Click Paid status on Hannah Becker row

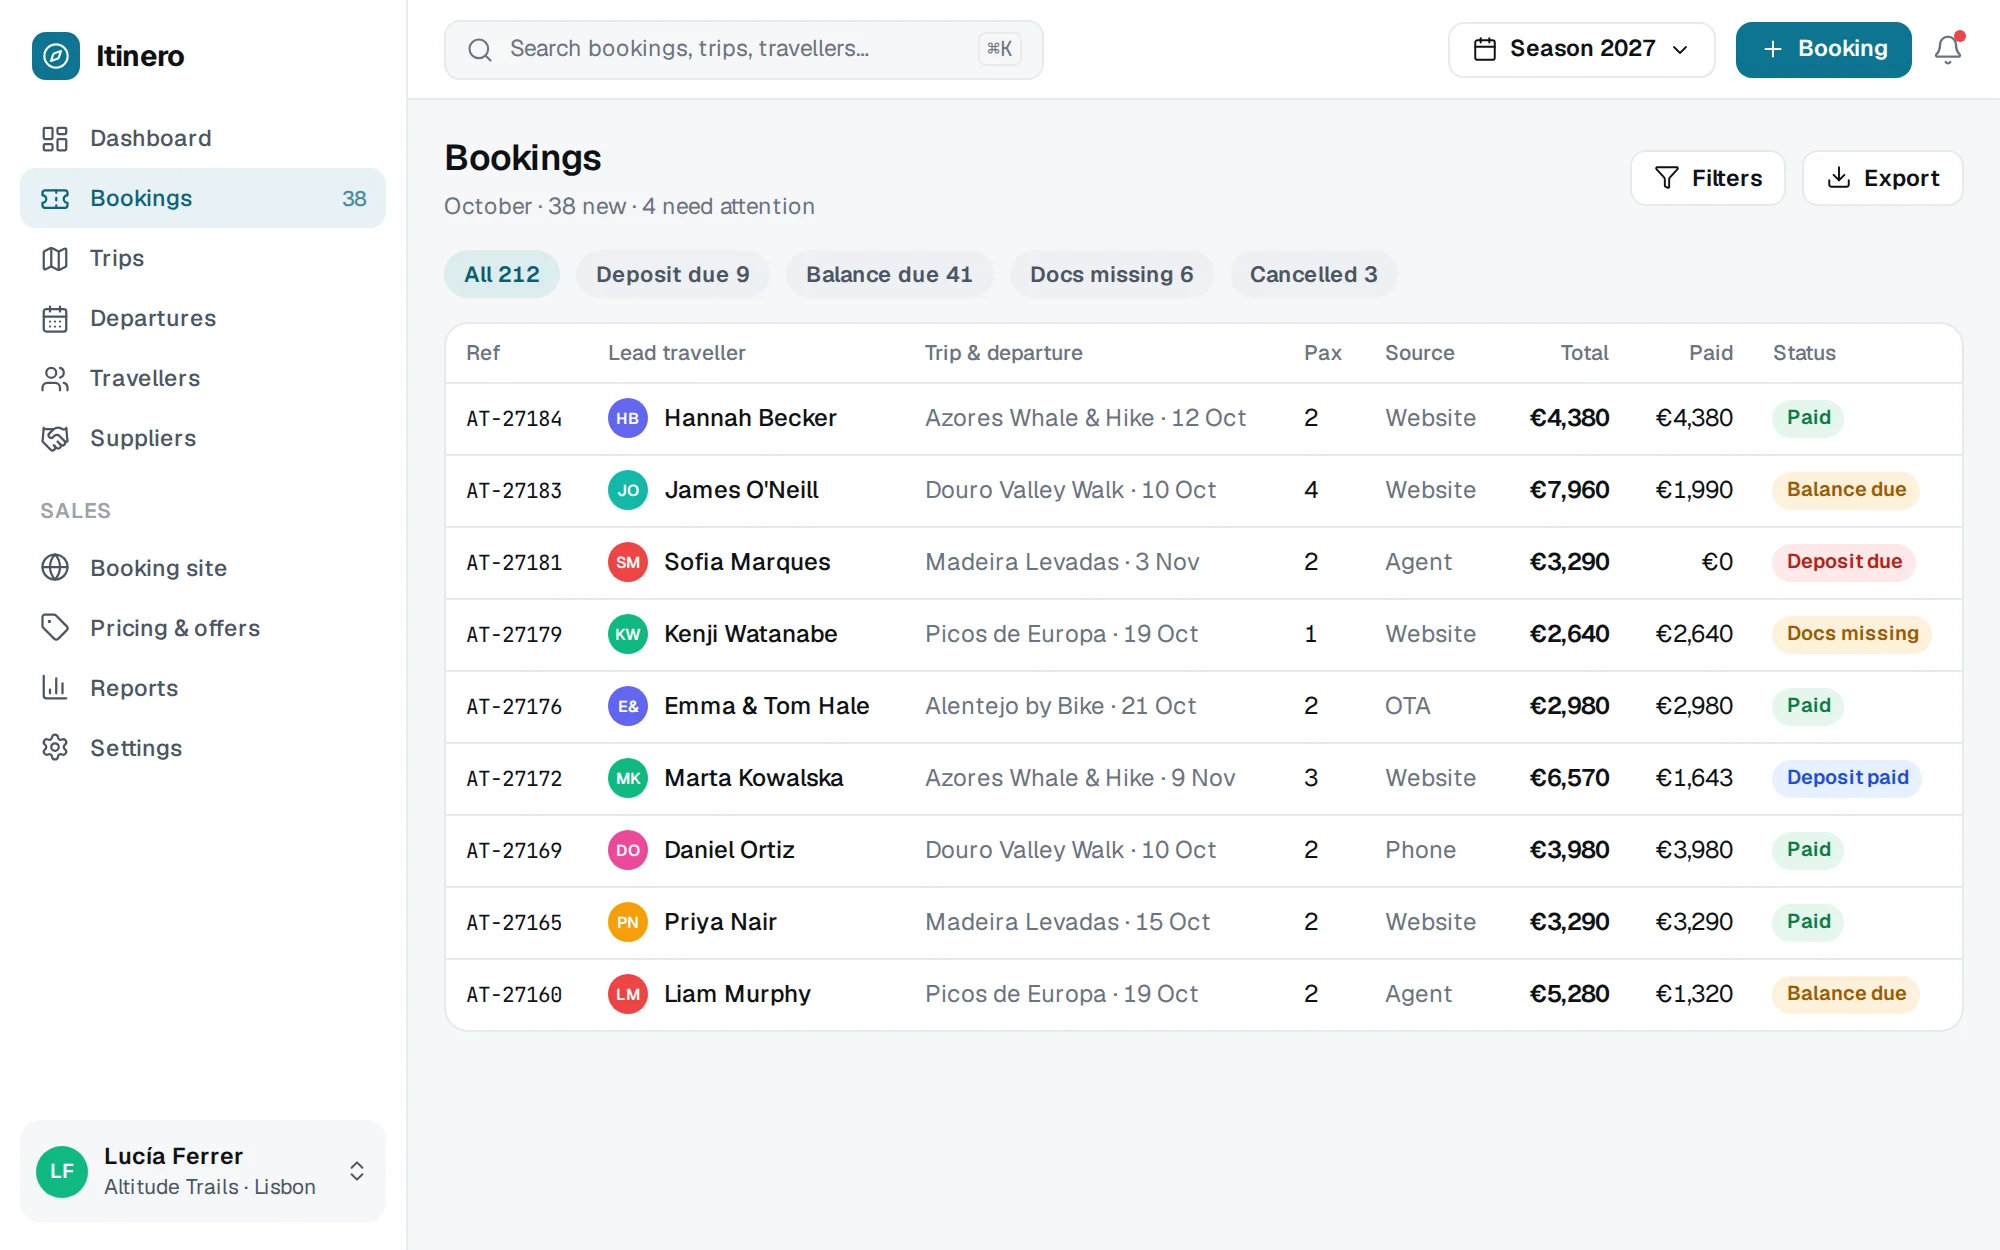pos(1808,418)
